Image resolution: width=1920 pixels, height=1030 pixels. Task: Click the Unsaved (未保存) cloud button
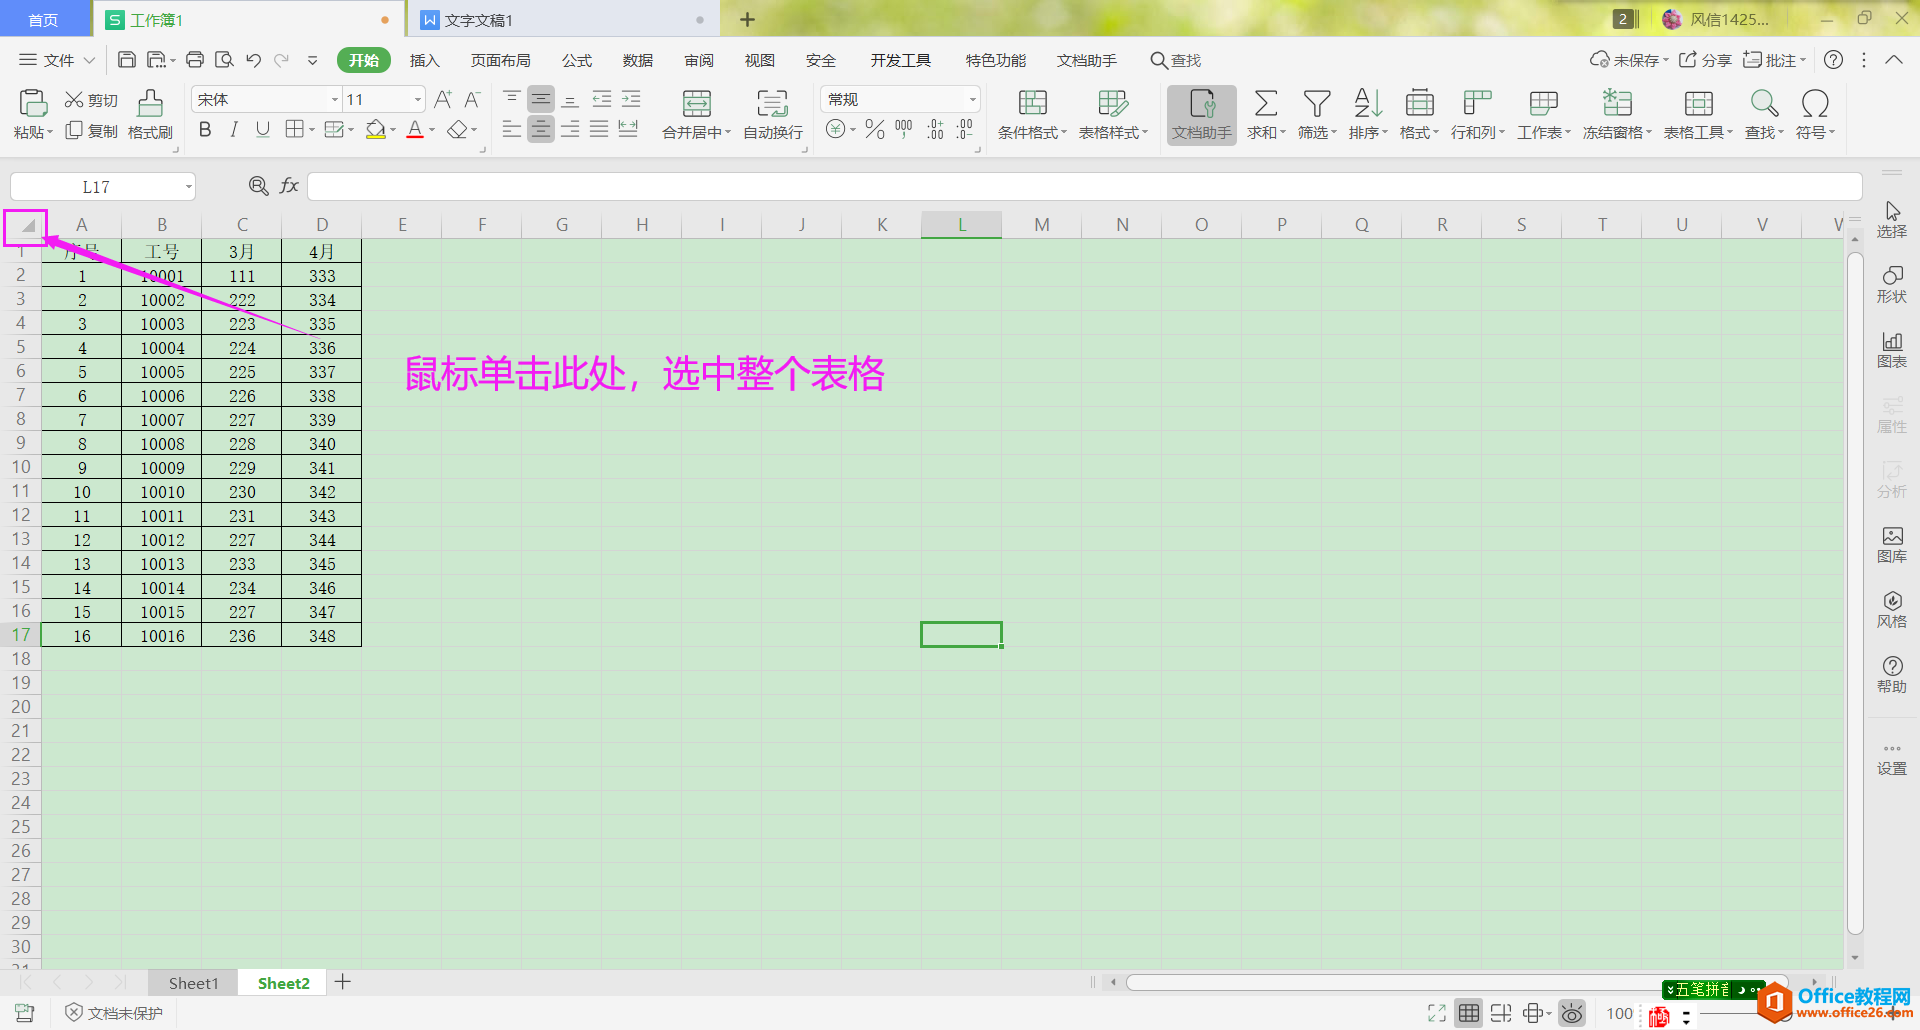pyautogui.click(x=1629, y=60)
